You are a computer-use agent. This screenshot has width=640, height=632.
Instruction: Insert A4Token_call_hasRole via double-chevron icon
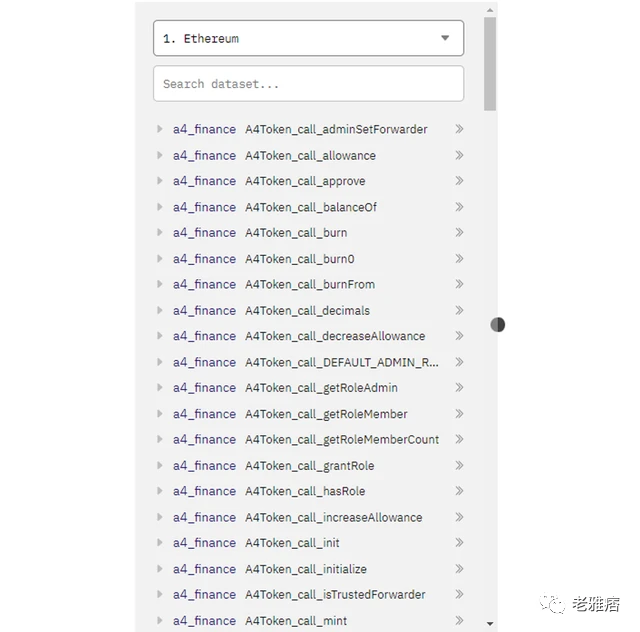(x=459, y=491)
